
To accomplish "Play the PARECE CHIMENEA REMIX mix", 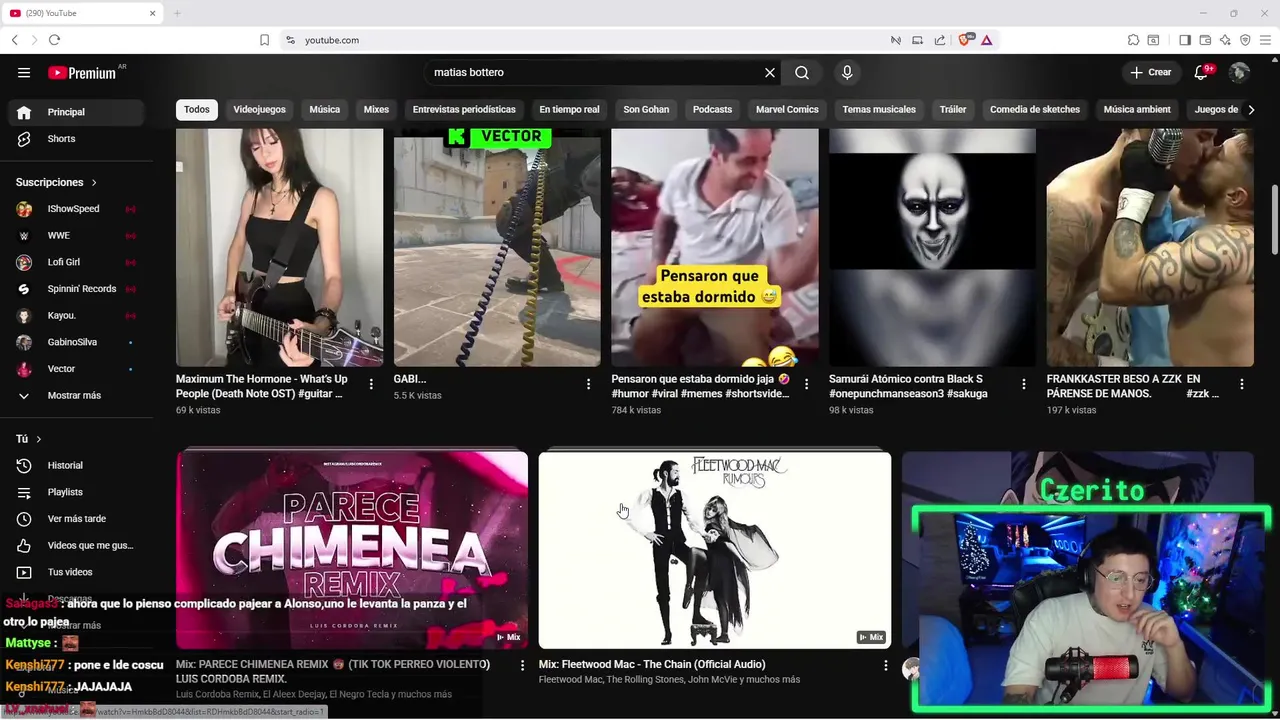I will pyautogui.click(x=352, y=550).
